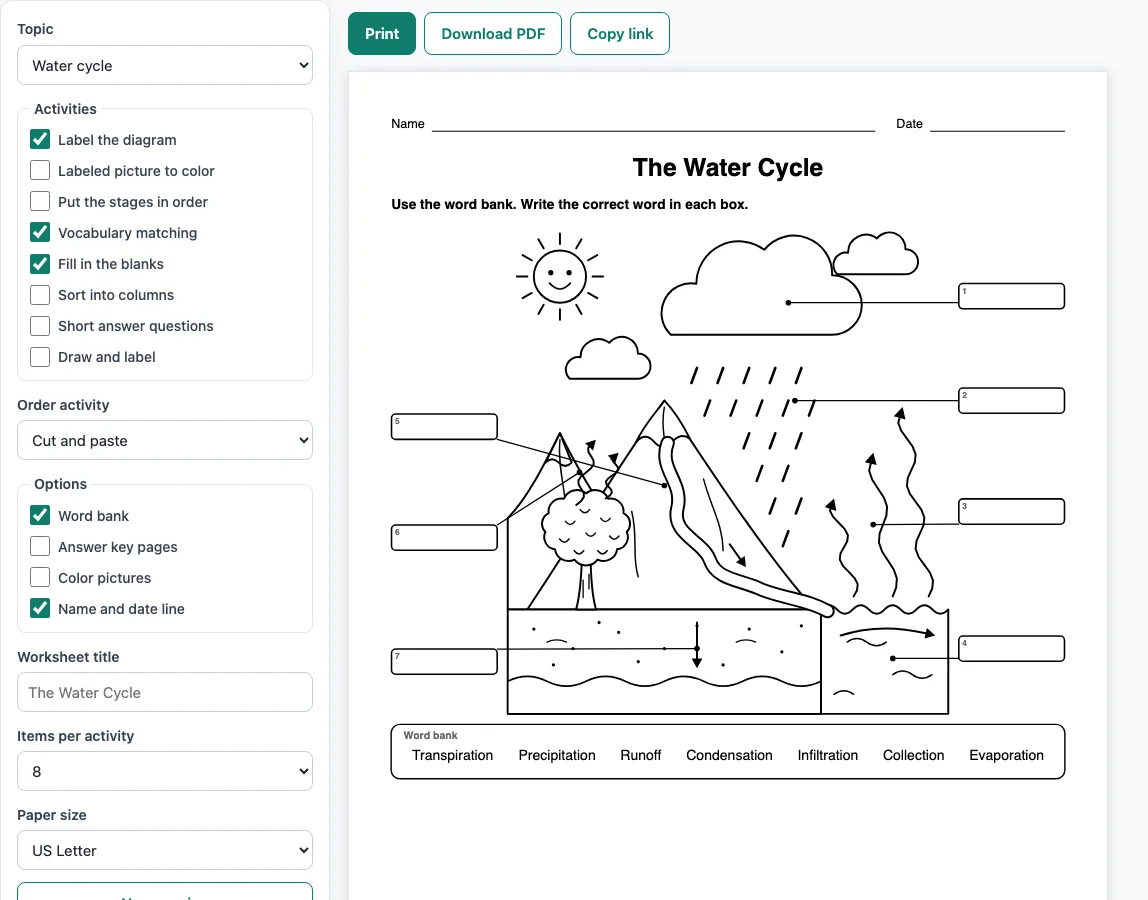Disable the Fill in the blanks activity

pyautogui.click(x=40, y=264)
